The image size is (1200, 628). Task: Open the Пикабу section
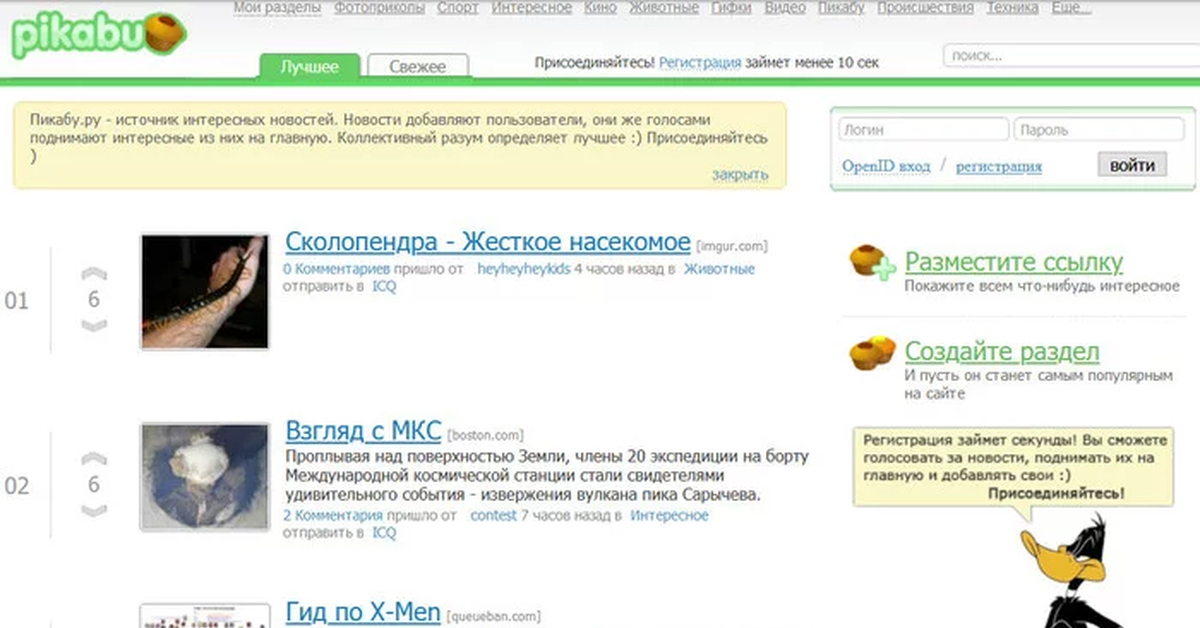pos(841,8)
